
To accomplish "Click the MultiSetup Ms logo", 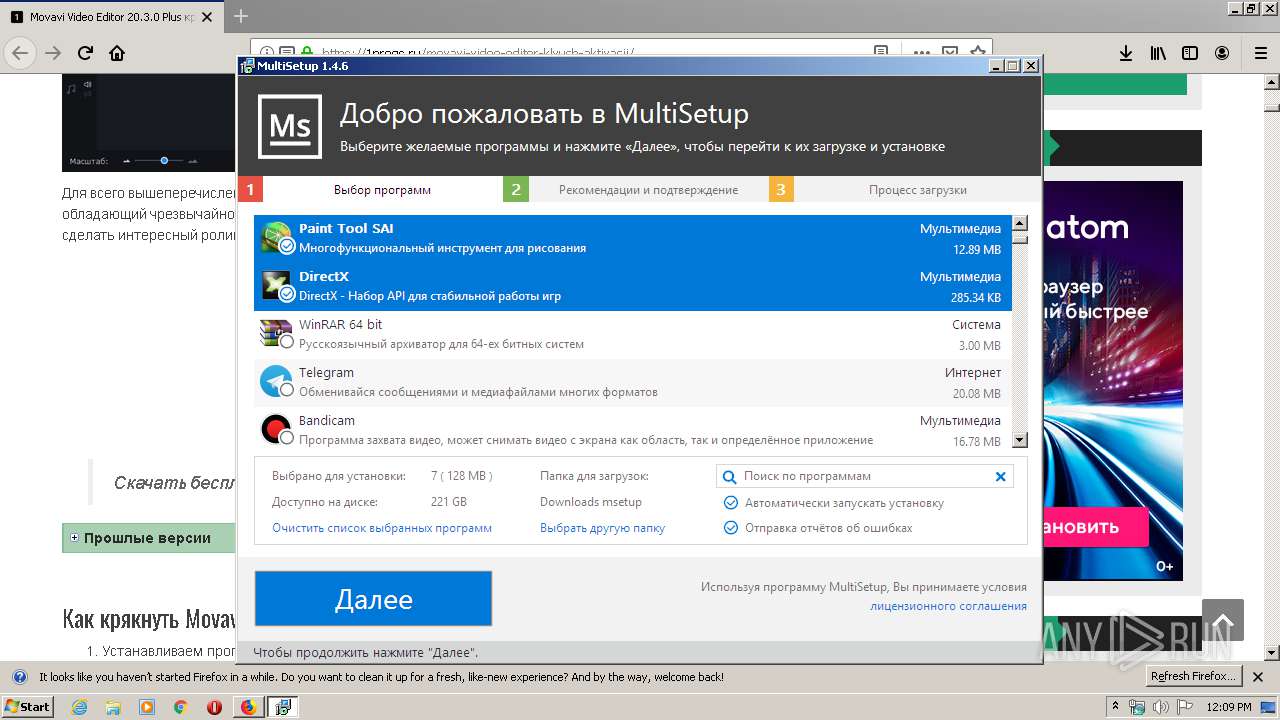I will click(x=290, y=127).
